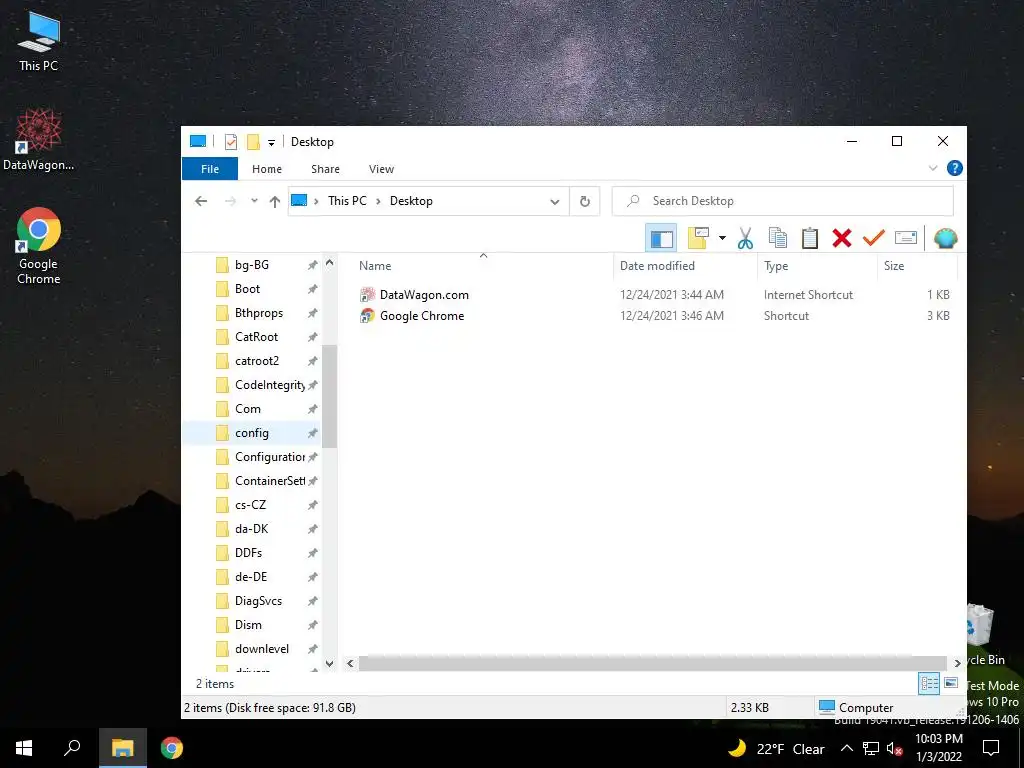Click the Copy toolbar icon
The image size is (1024, 768).
[x=778, y=238]
